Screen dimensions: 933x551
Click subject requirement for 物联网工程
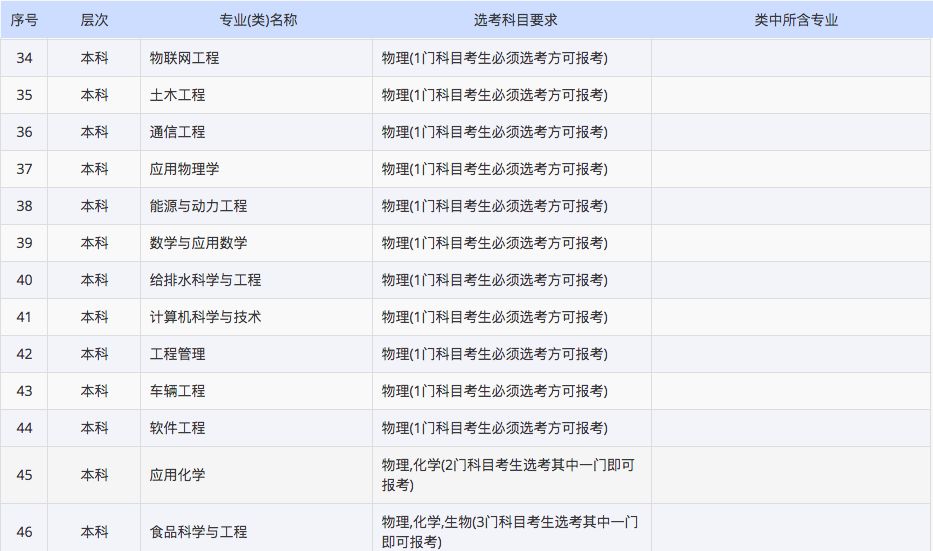click(494, 58)
